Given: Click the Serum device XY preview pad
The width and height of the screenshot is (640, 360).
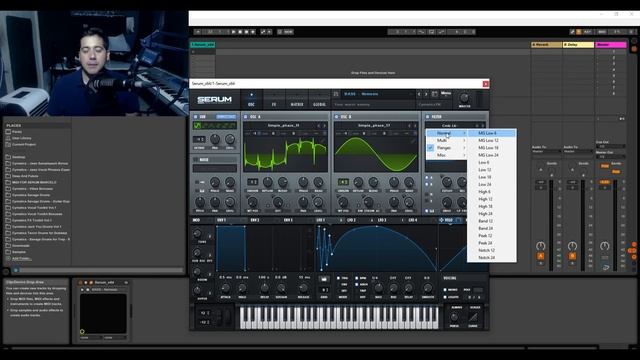Looking at the screenshot, I should coord(103,313).
